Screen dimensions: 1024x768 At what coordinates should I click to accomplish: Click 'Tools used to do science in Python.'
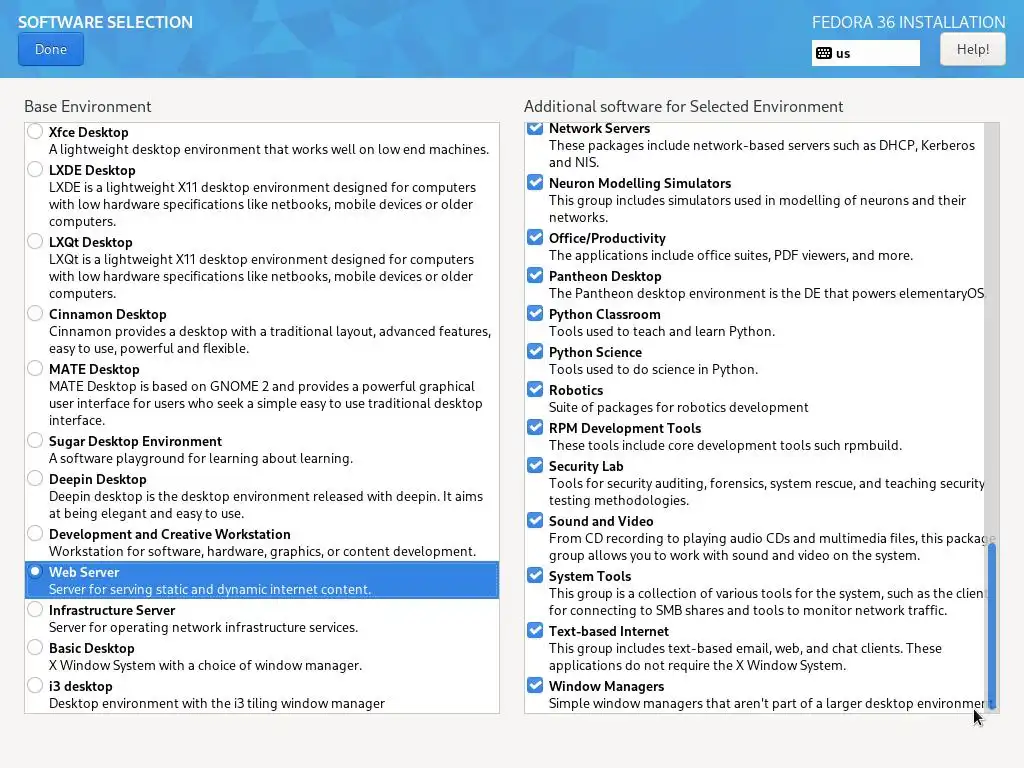pos(653,369)
